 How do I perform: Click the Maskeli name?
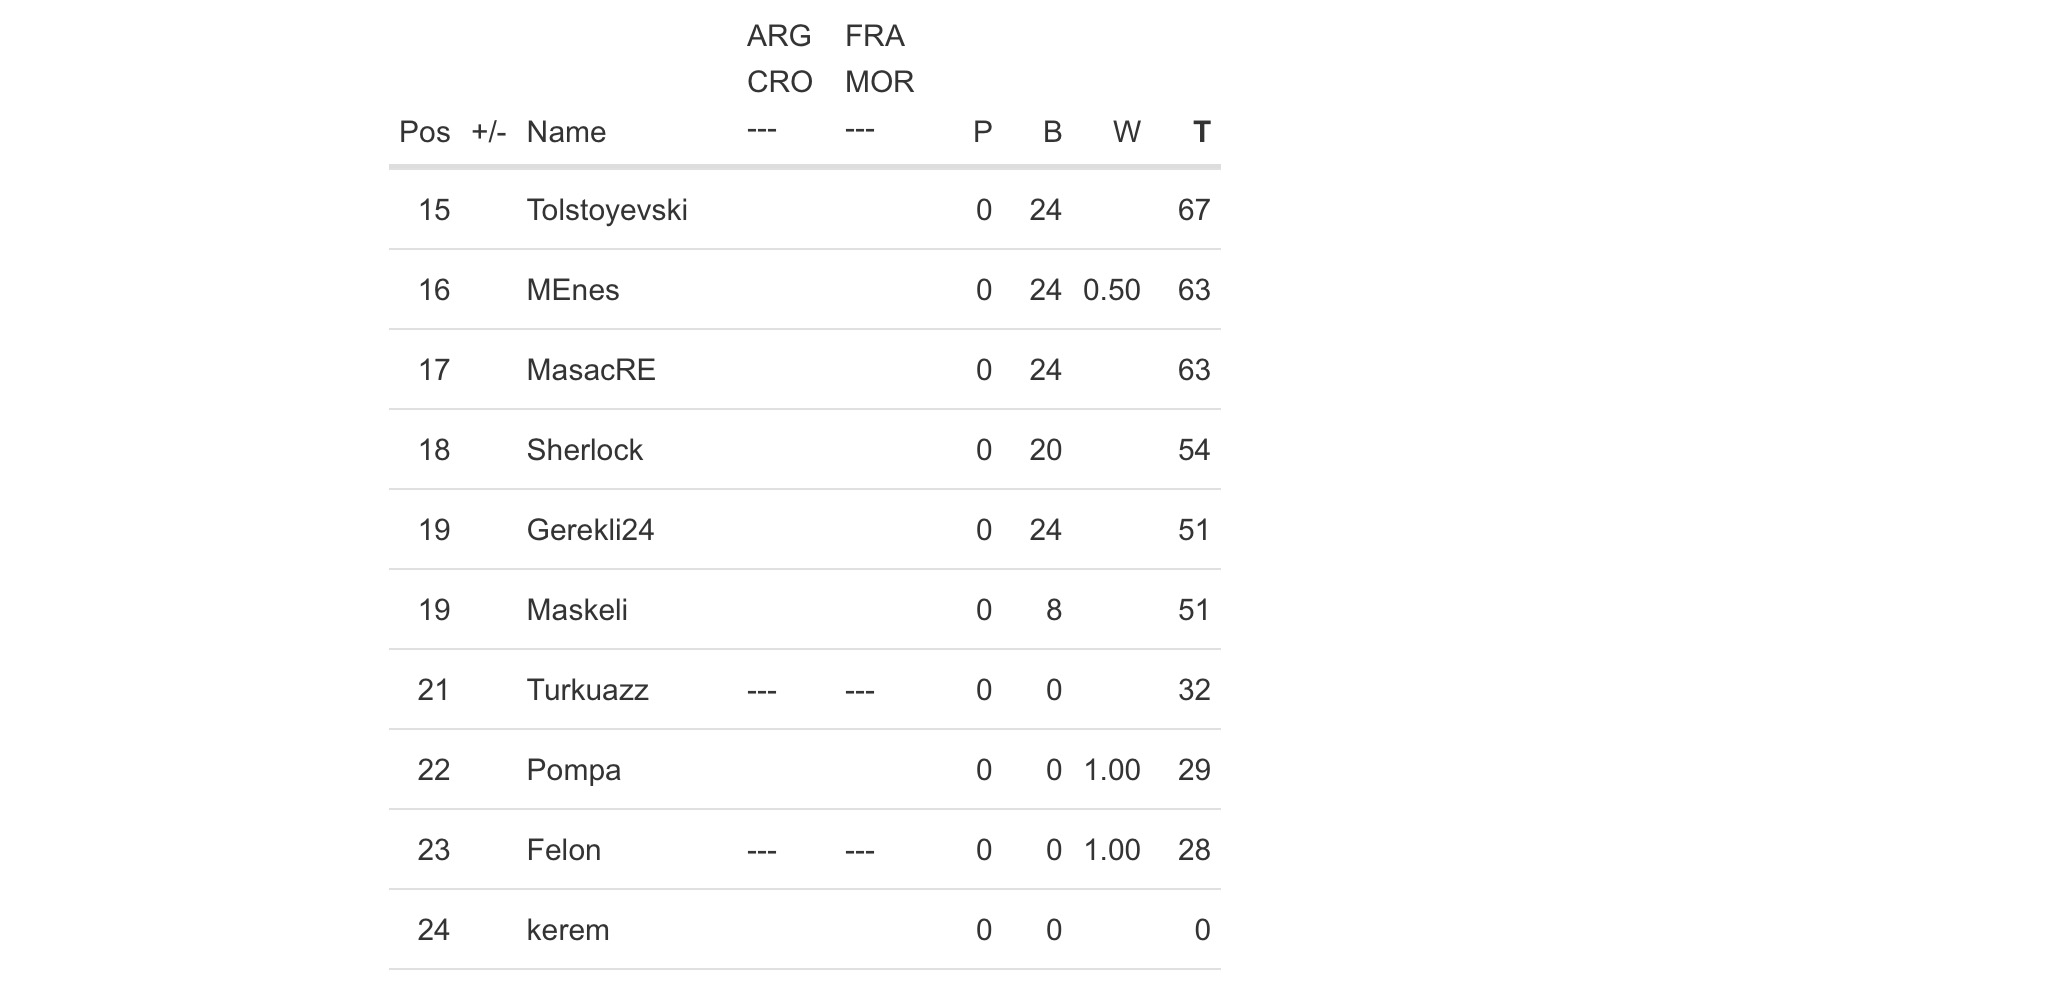tap(577, 610)
